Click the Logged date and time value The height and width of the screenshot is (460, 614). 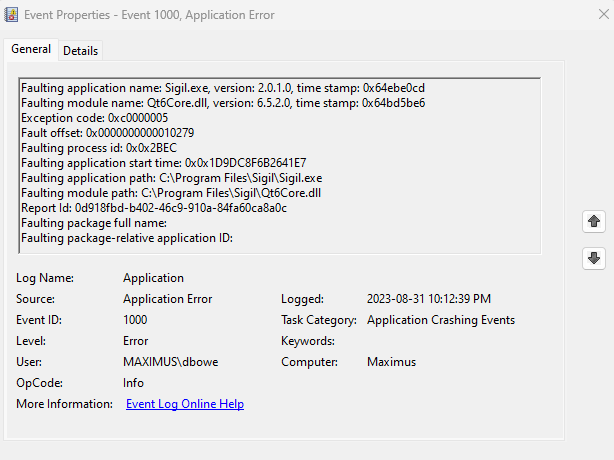pyautogui.click(x=429, y=299)
